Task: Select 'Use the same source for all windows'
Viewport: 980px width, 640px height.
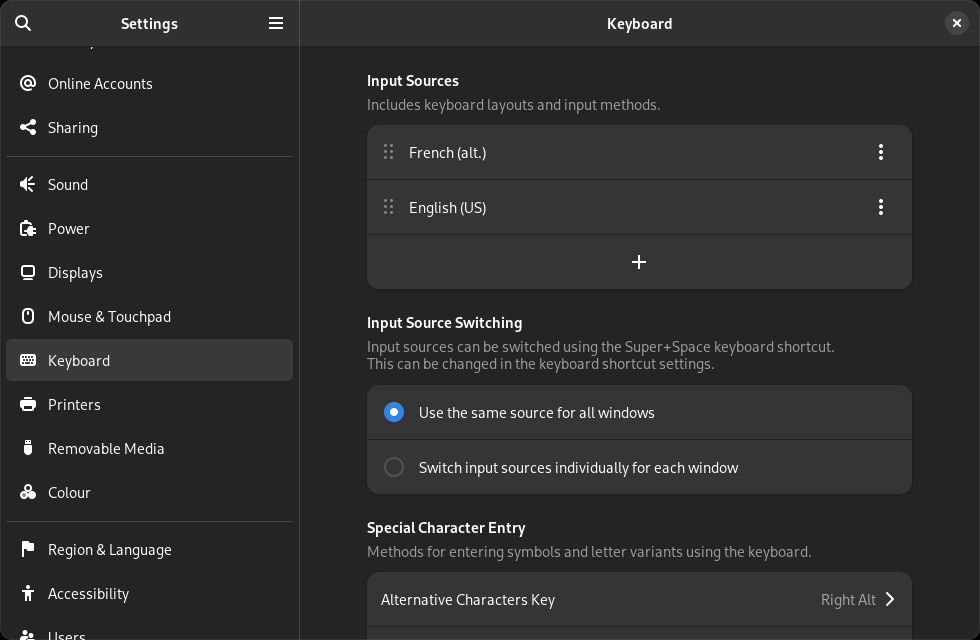Action: click(394, 412)
